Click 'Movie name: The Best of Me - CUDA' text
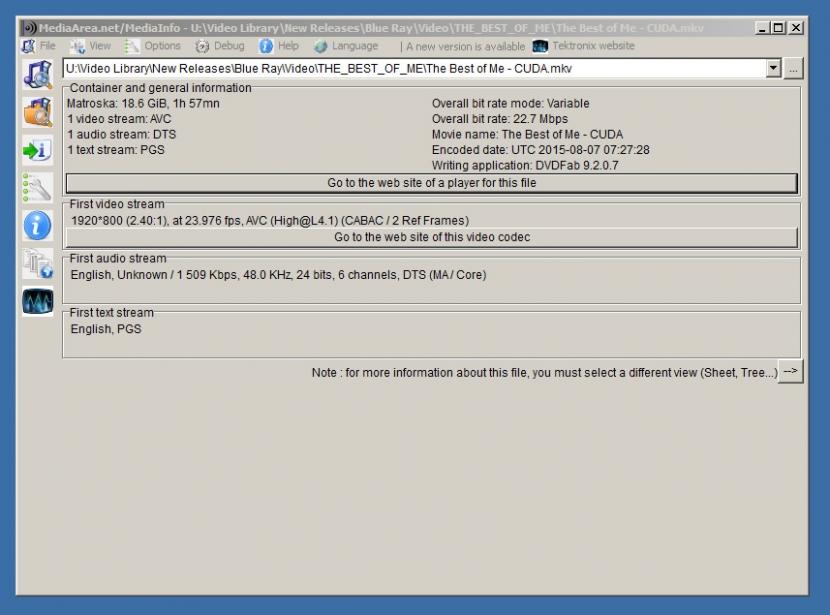Image resolution: width=830 pixels, height=615 pixels. tap(527, 134)
